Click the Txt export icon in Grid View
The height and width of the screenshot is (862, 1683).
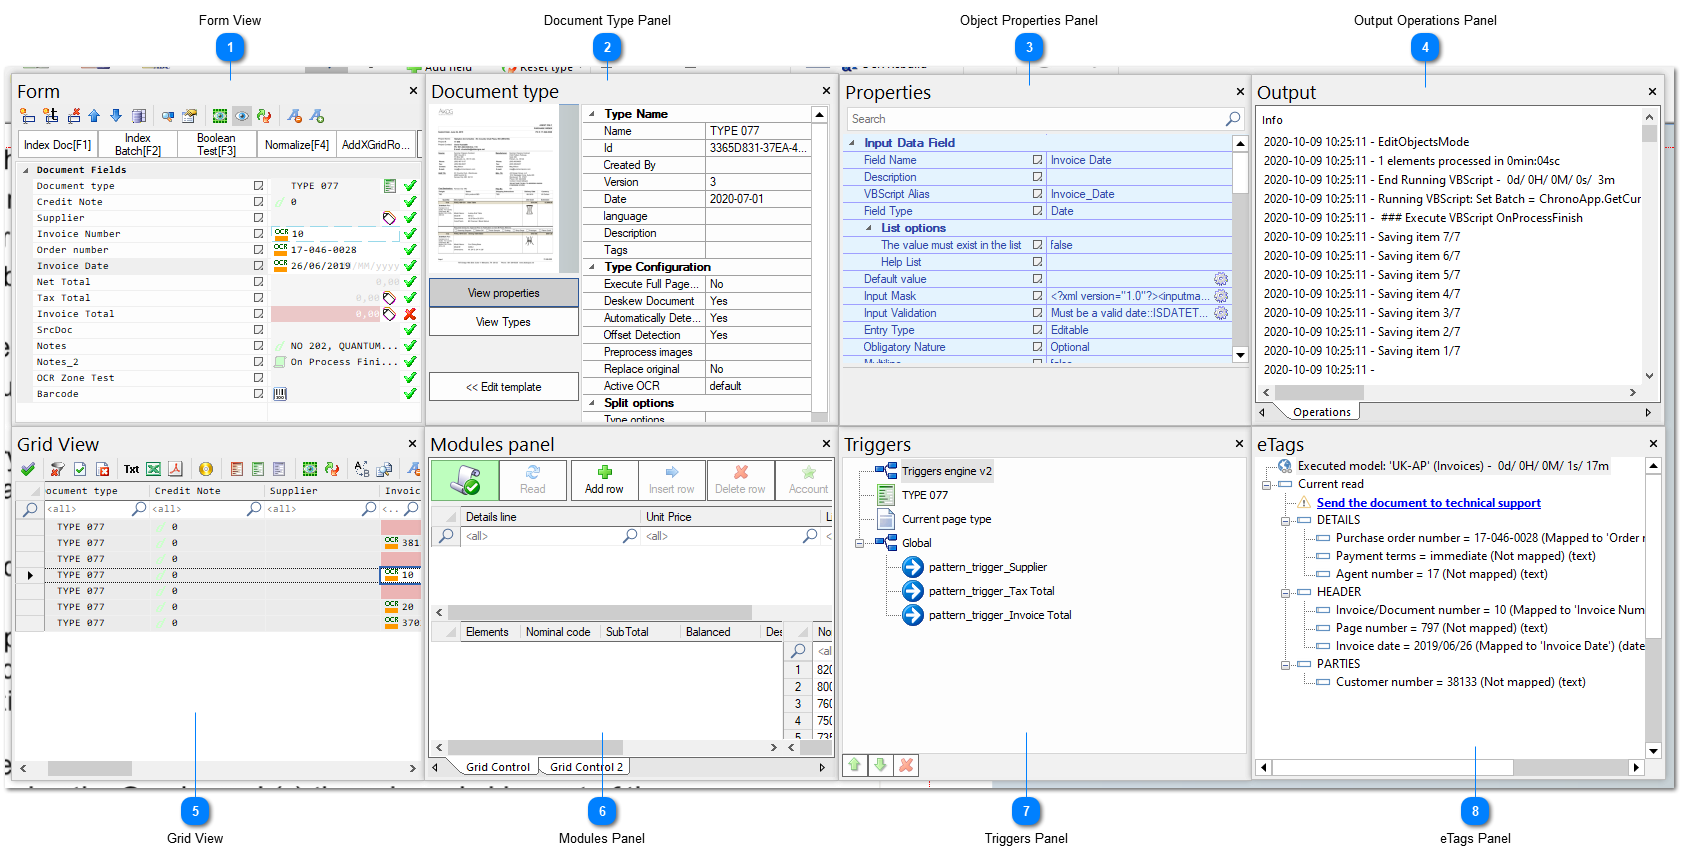point(131,469)
